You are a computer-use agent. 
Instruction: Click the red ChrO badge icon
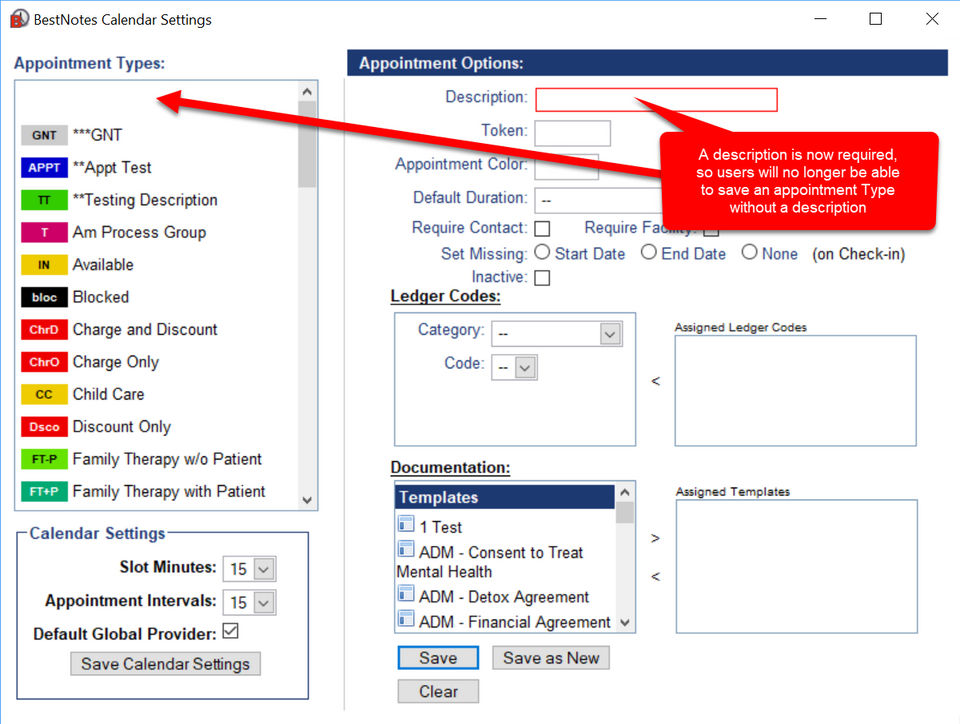tap(44, 362)
